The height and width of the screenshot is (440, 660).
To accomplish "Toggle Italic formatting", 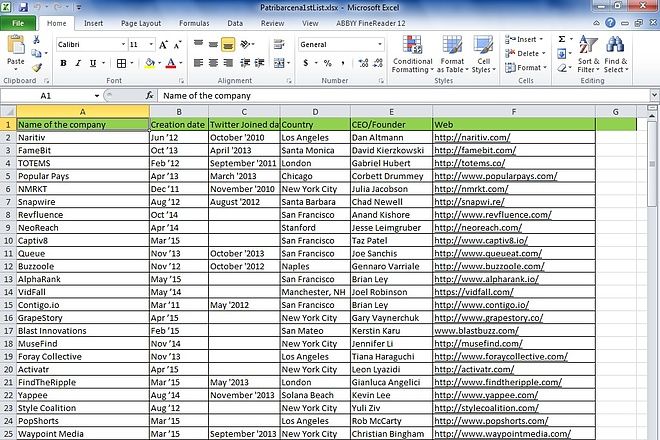I will pos(77,63).
